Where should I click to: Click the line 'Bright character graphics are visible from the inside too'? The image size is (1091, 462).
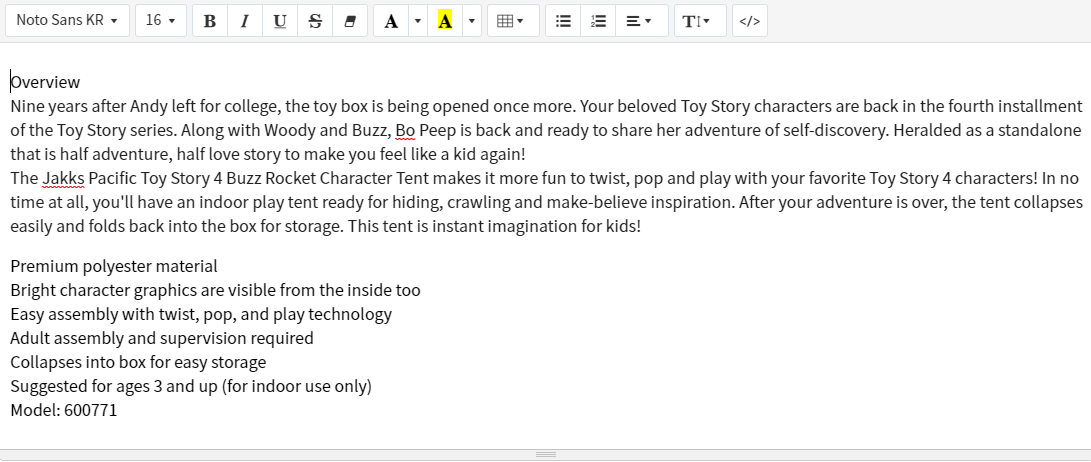tap(216, 289)
